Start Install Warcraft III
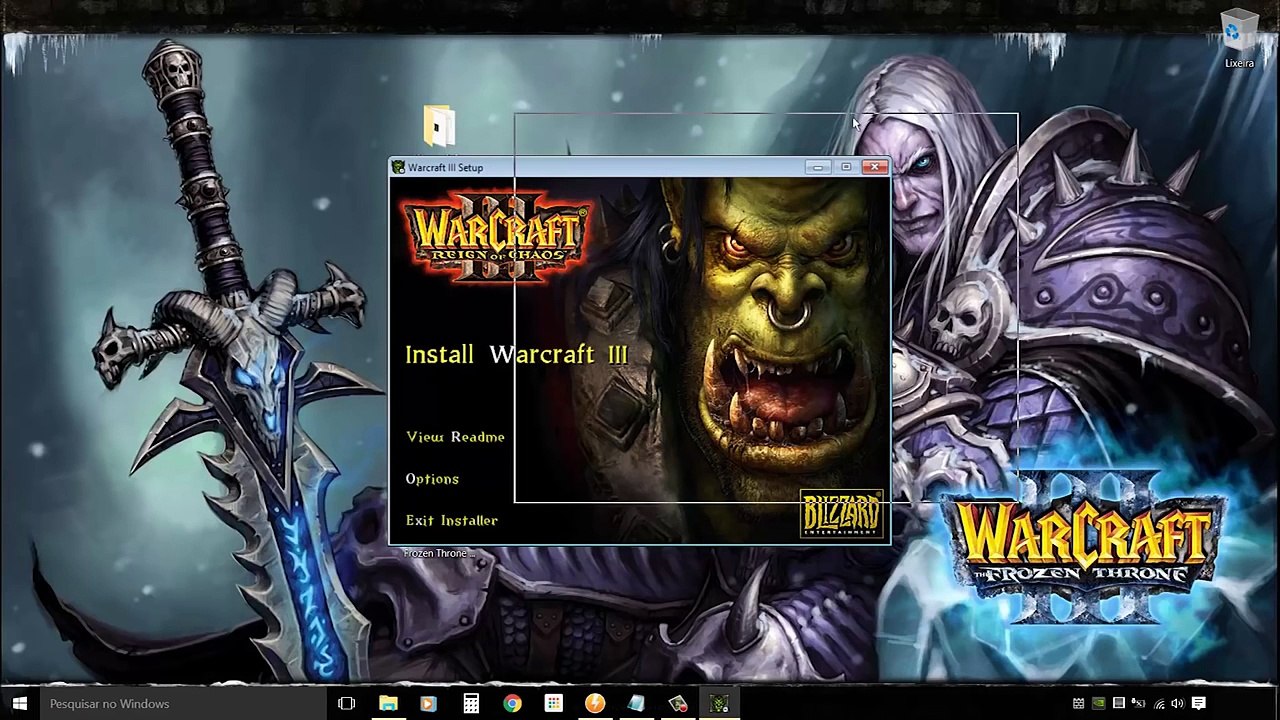1280x720 pixels. tap(516, 354)
